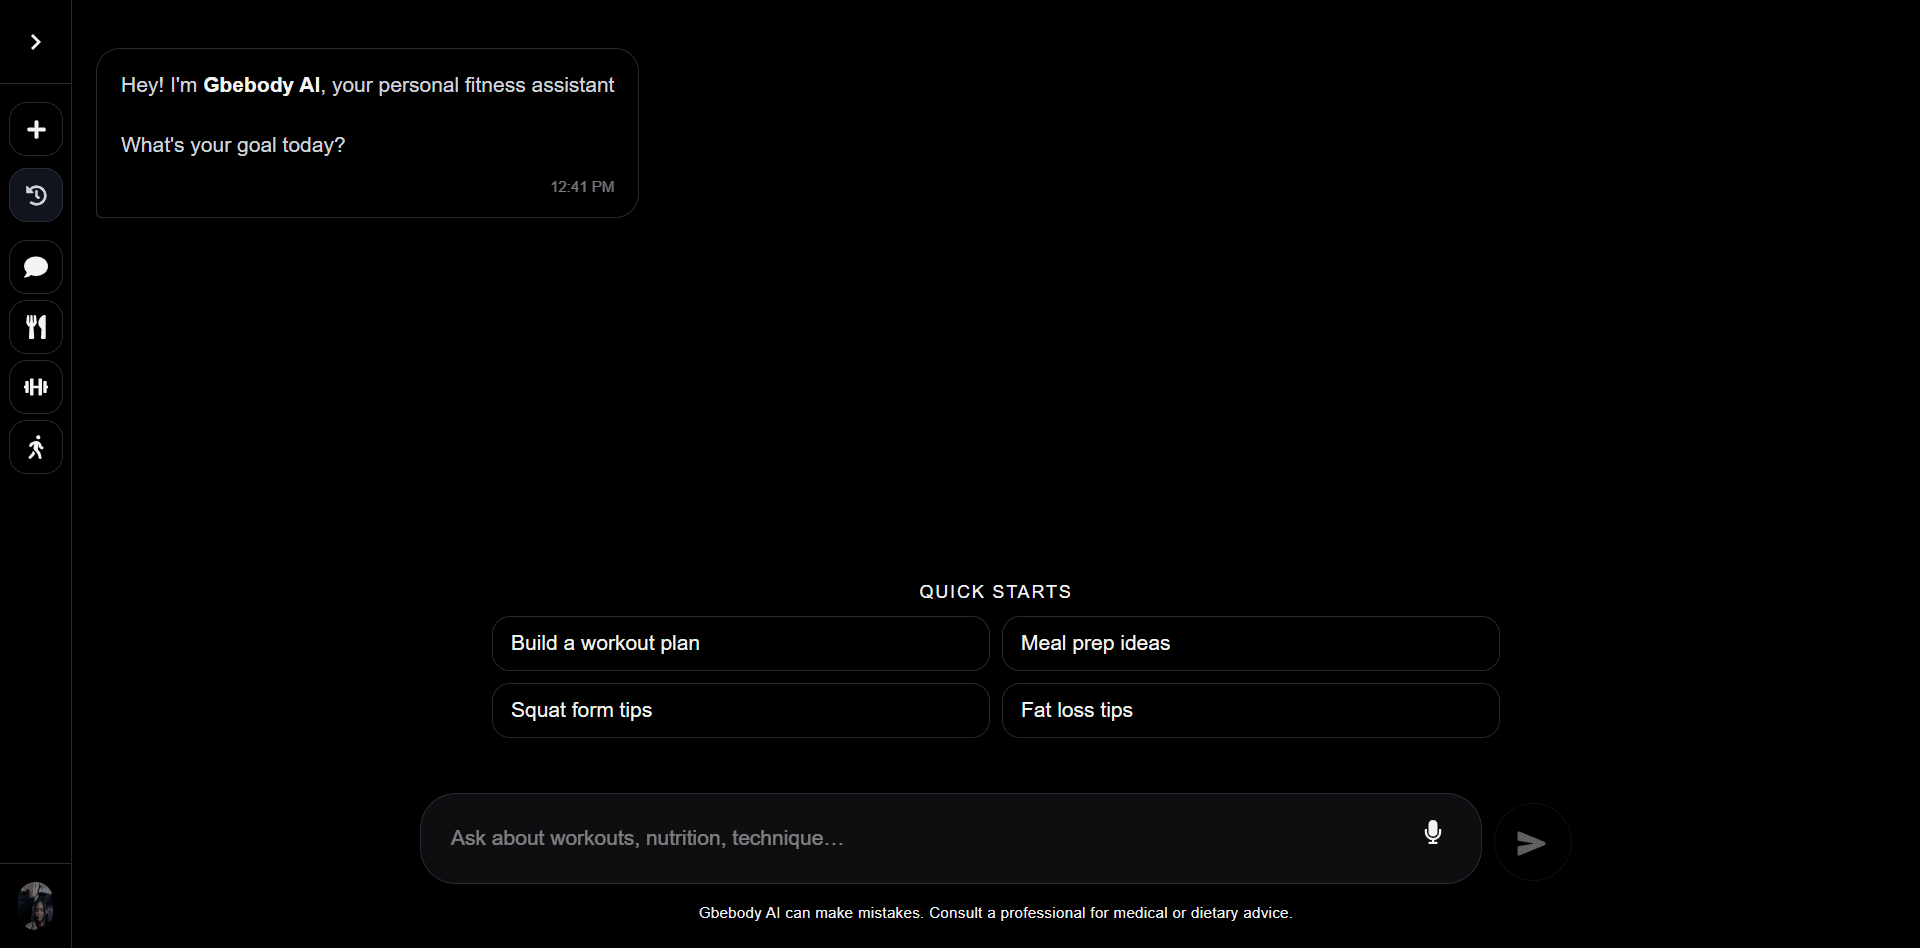Viewport: 1920px width, 948px height.
Task: Select the 'Fat loss tips' quick start
Action: click(1251, 711)
